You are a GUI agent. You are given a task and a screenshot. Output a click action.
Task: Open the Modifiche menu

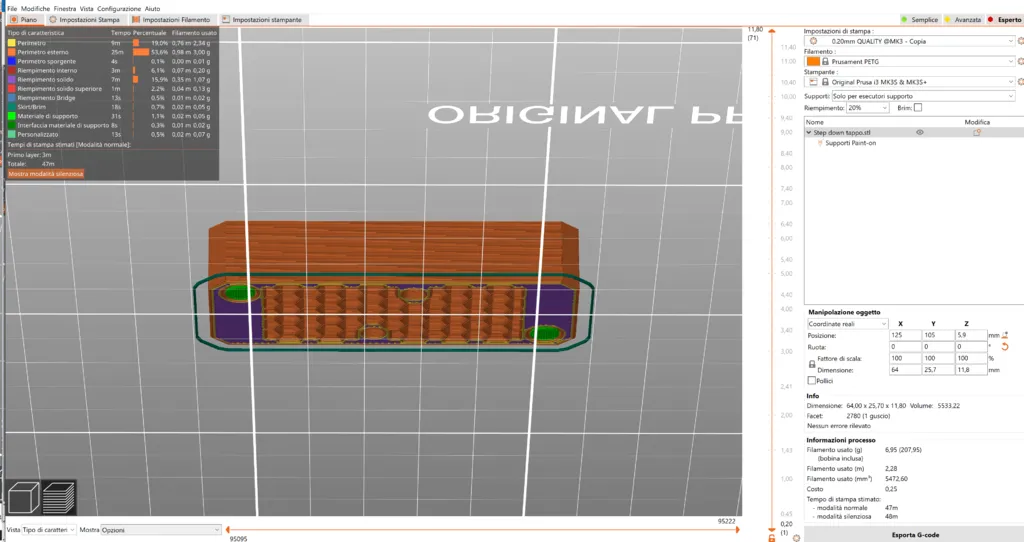coord(35,8)
